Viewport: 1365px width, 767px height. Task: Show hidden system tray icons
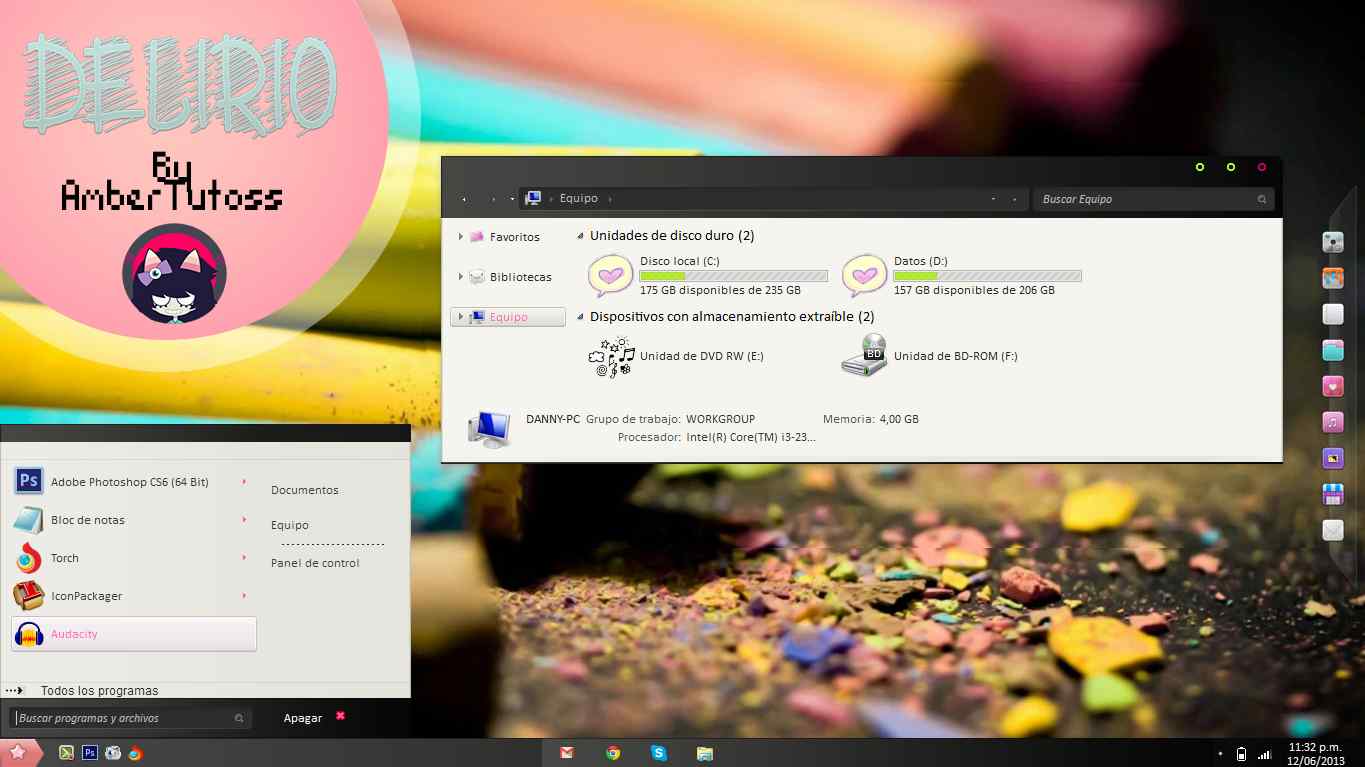[x=1220, y=754]
